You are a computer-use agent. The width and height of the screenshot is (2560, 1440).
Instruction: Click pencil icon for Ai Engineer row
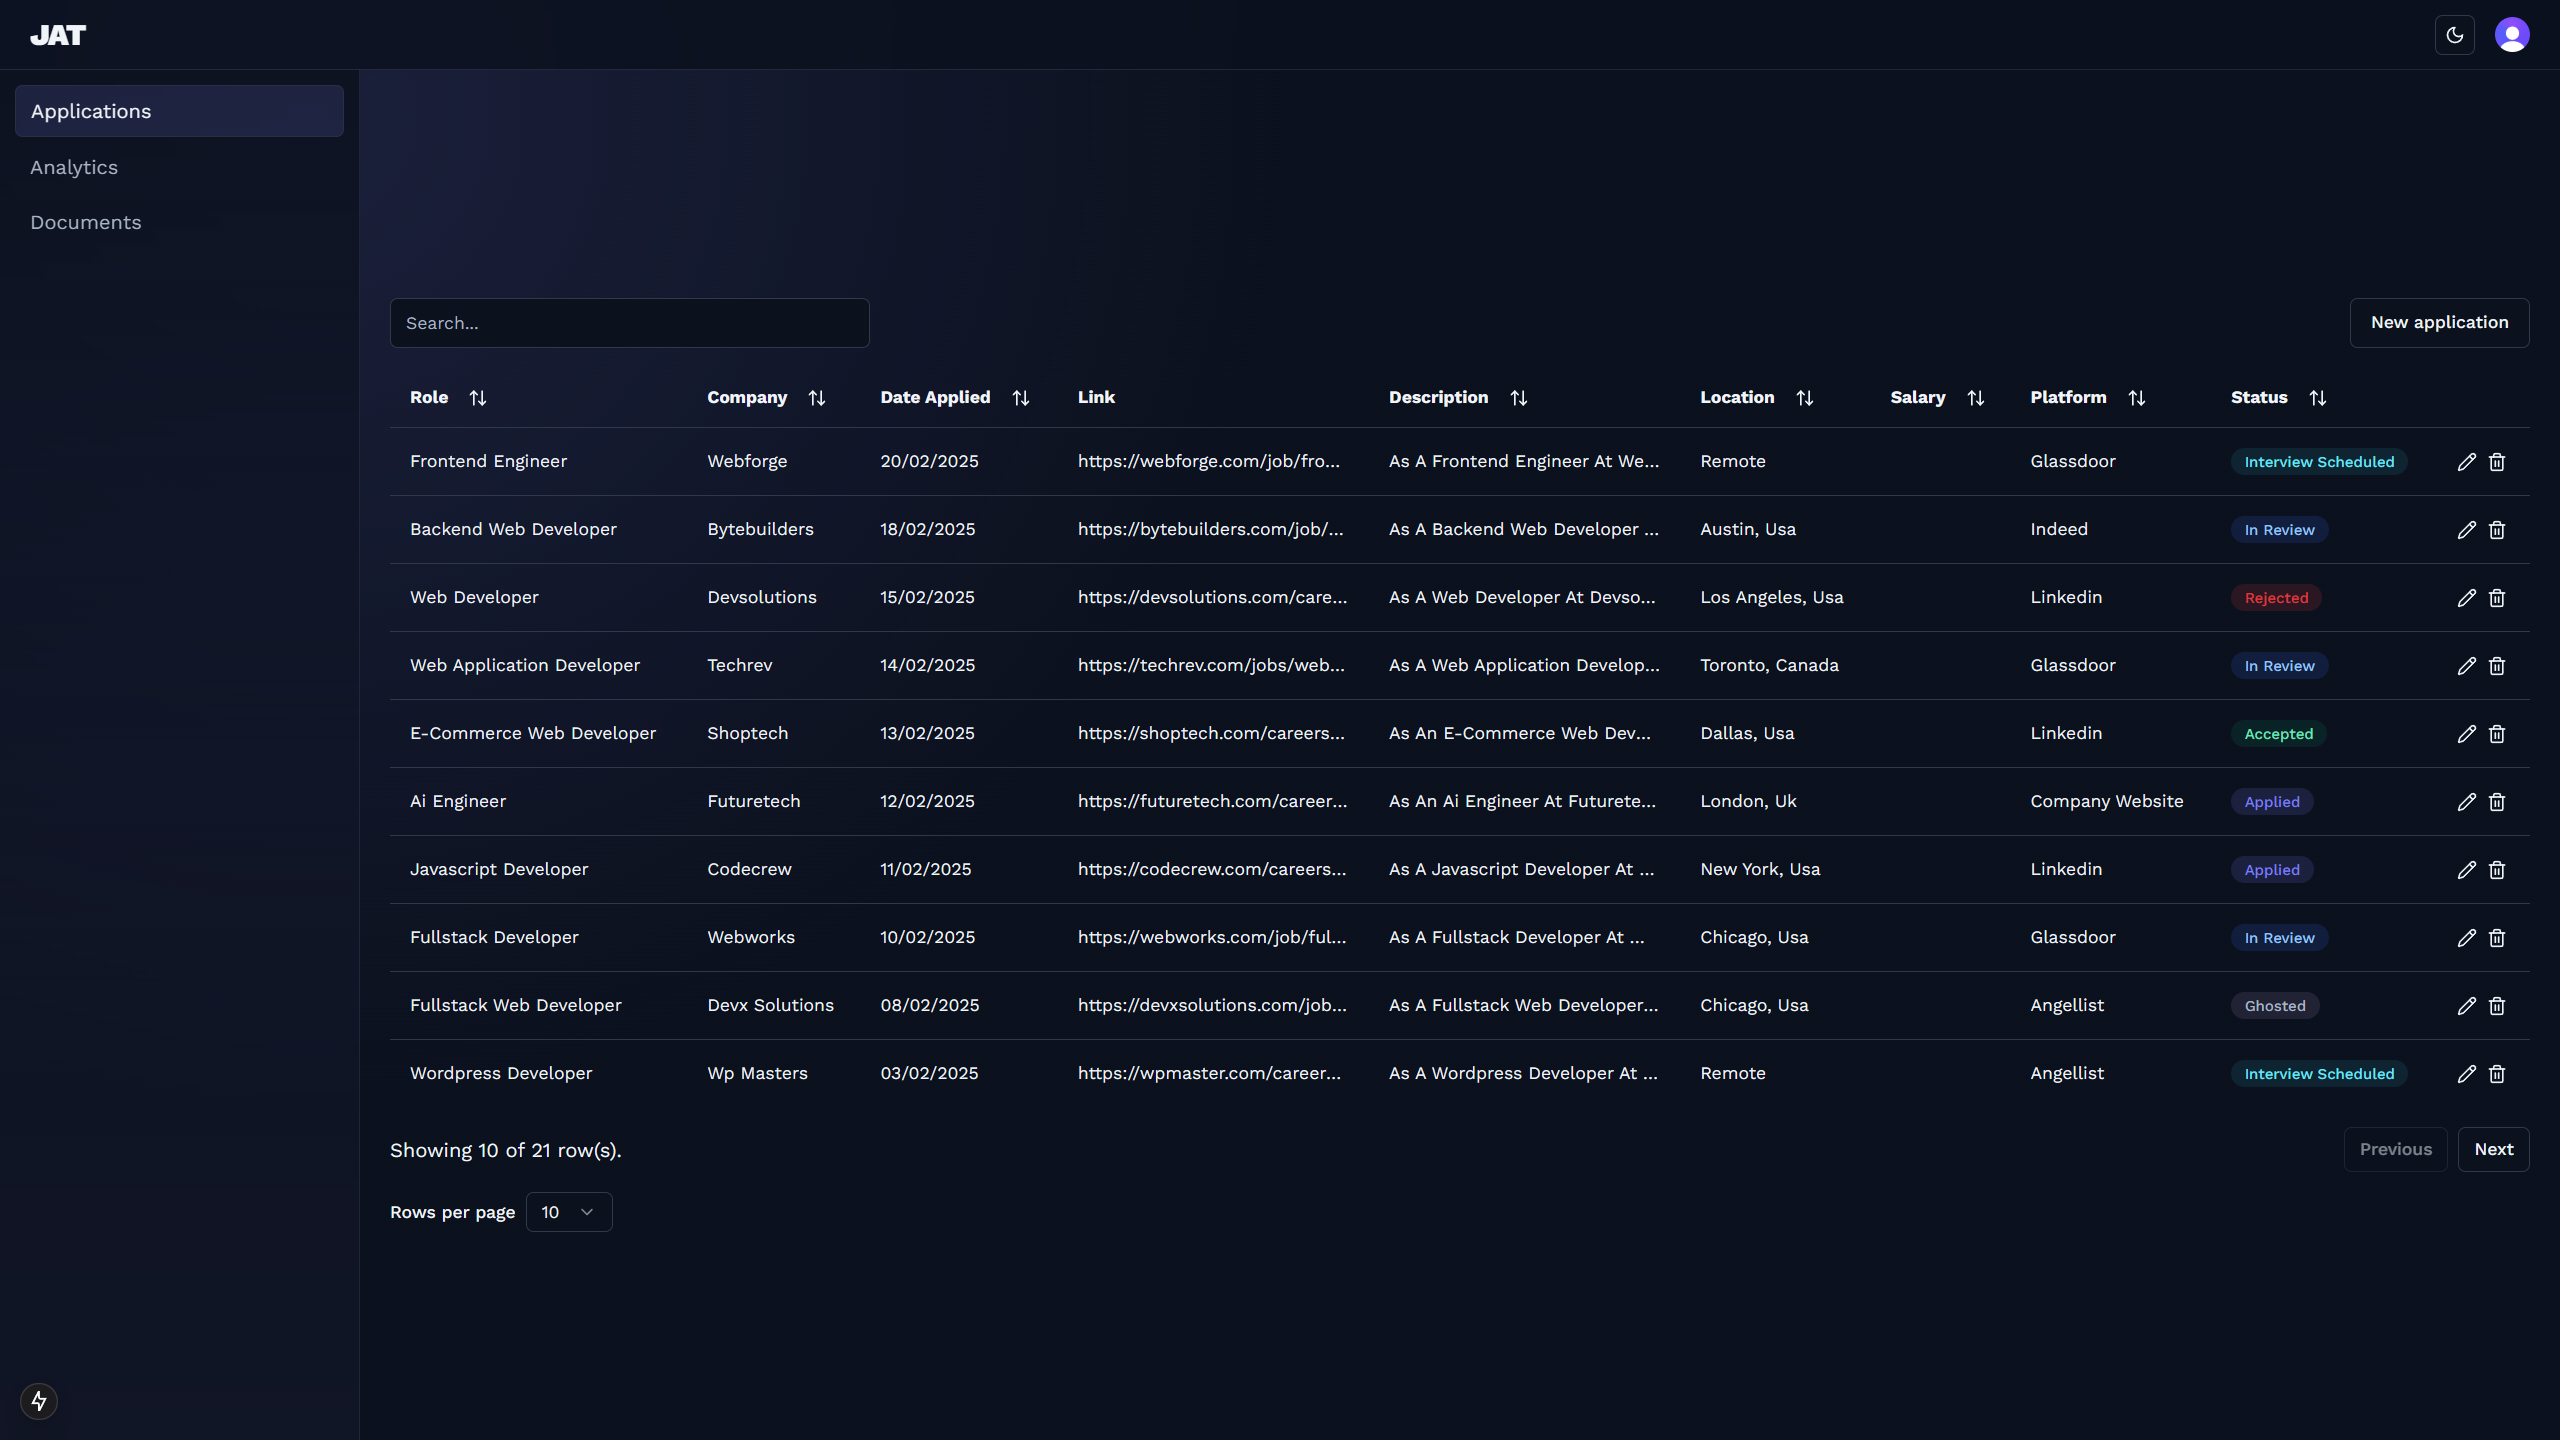(x=2466, y=802)
